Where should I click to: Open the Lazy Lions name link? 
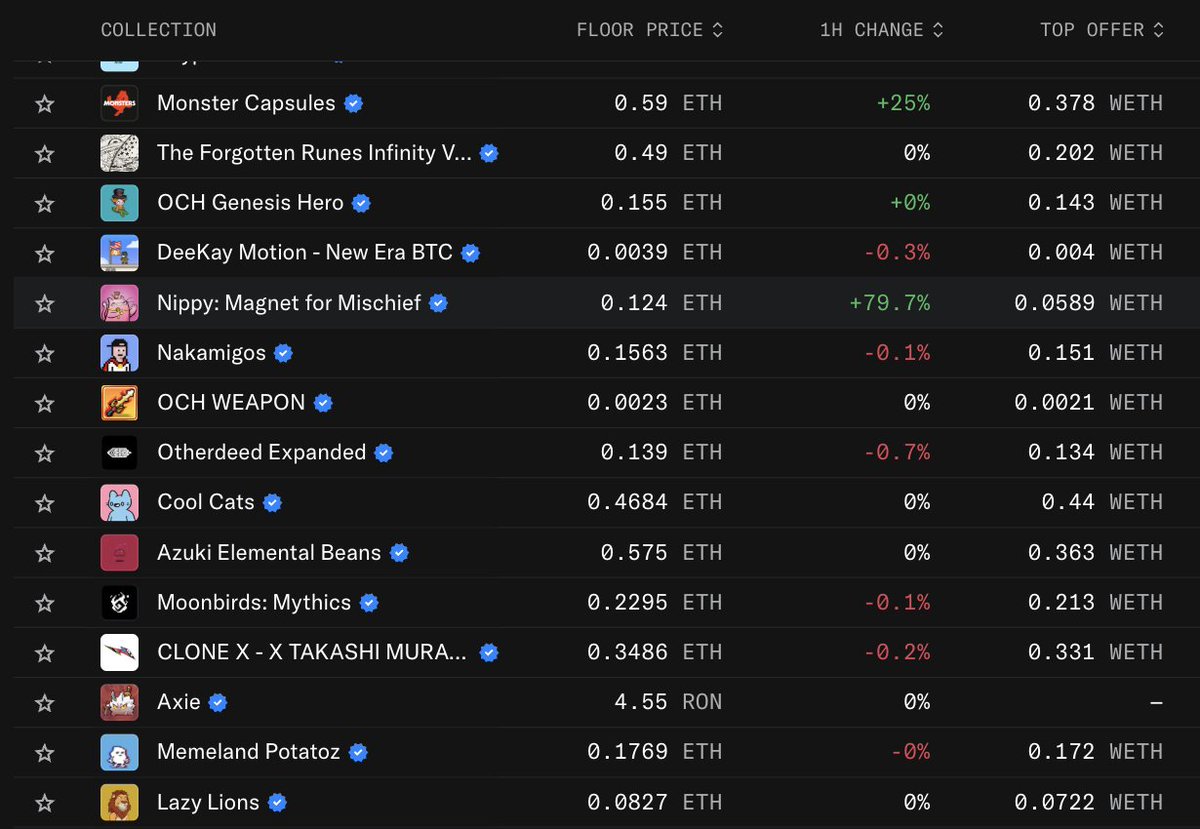click(208, 803)
